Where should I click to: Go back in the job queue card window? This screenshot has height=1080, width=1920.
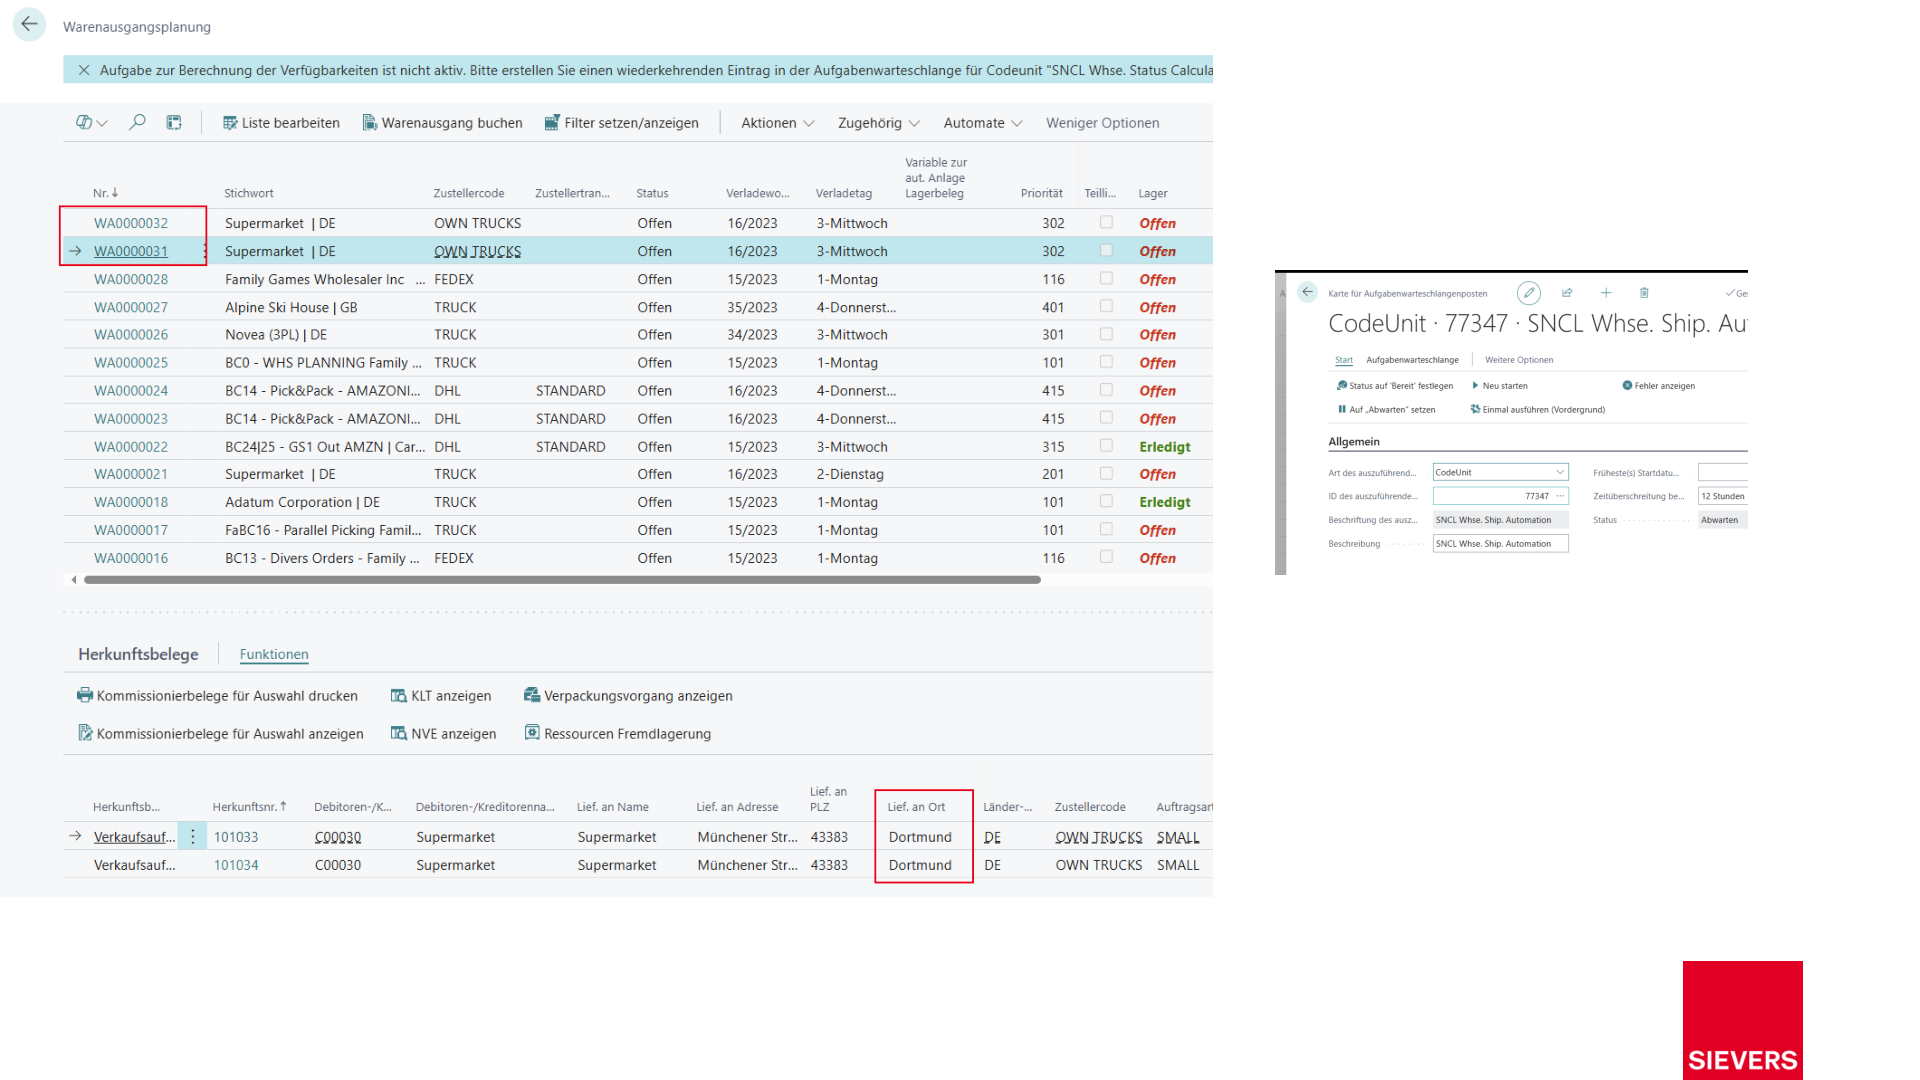(x=1307, y=292)
